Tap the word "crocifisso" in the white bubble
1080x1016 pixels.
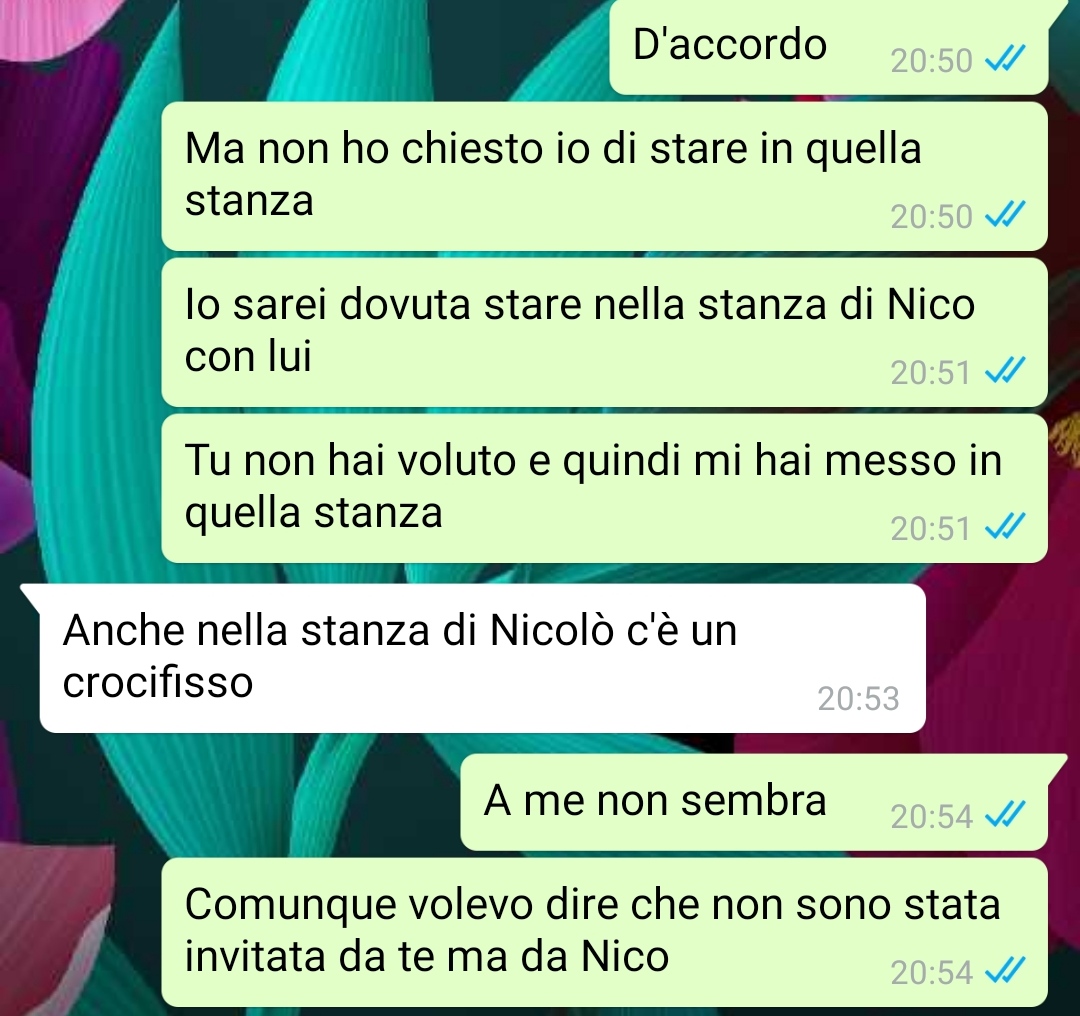(x=158, y=683)
